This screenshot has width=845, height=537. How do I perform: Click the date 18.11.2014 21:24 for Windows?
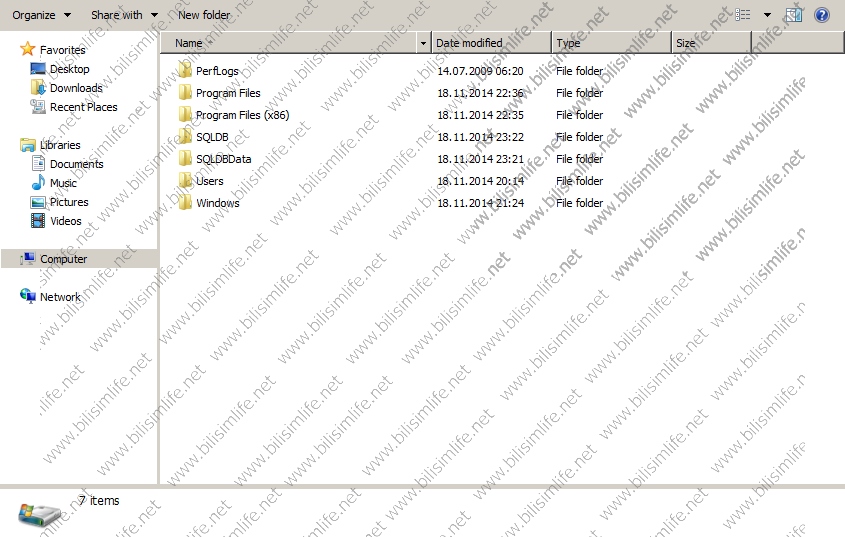480,203
